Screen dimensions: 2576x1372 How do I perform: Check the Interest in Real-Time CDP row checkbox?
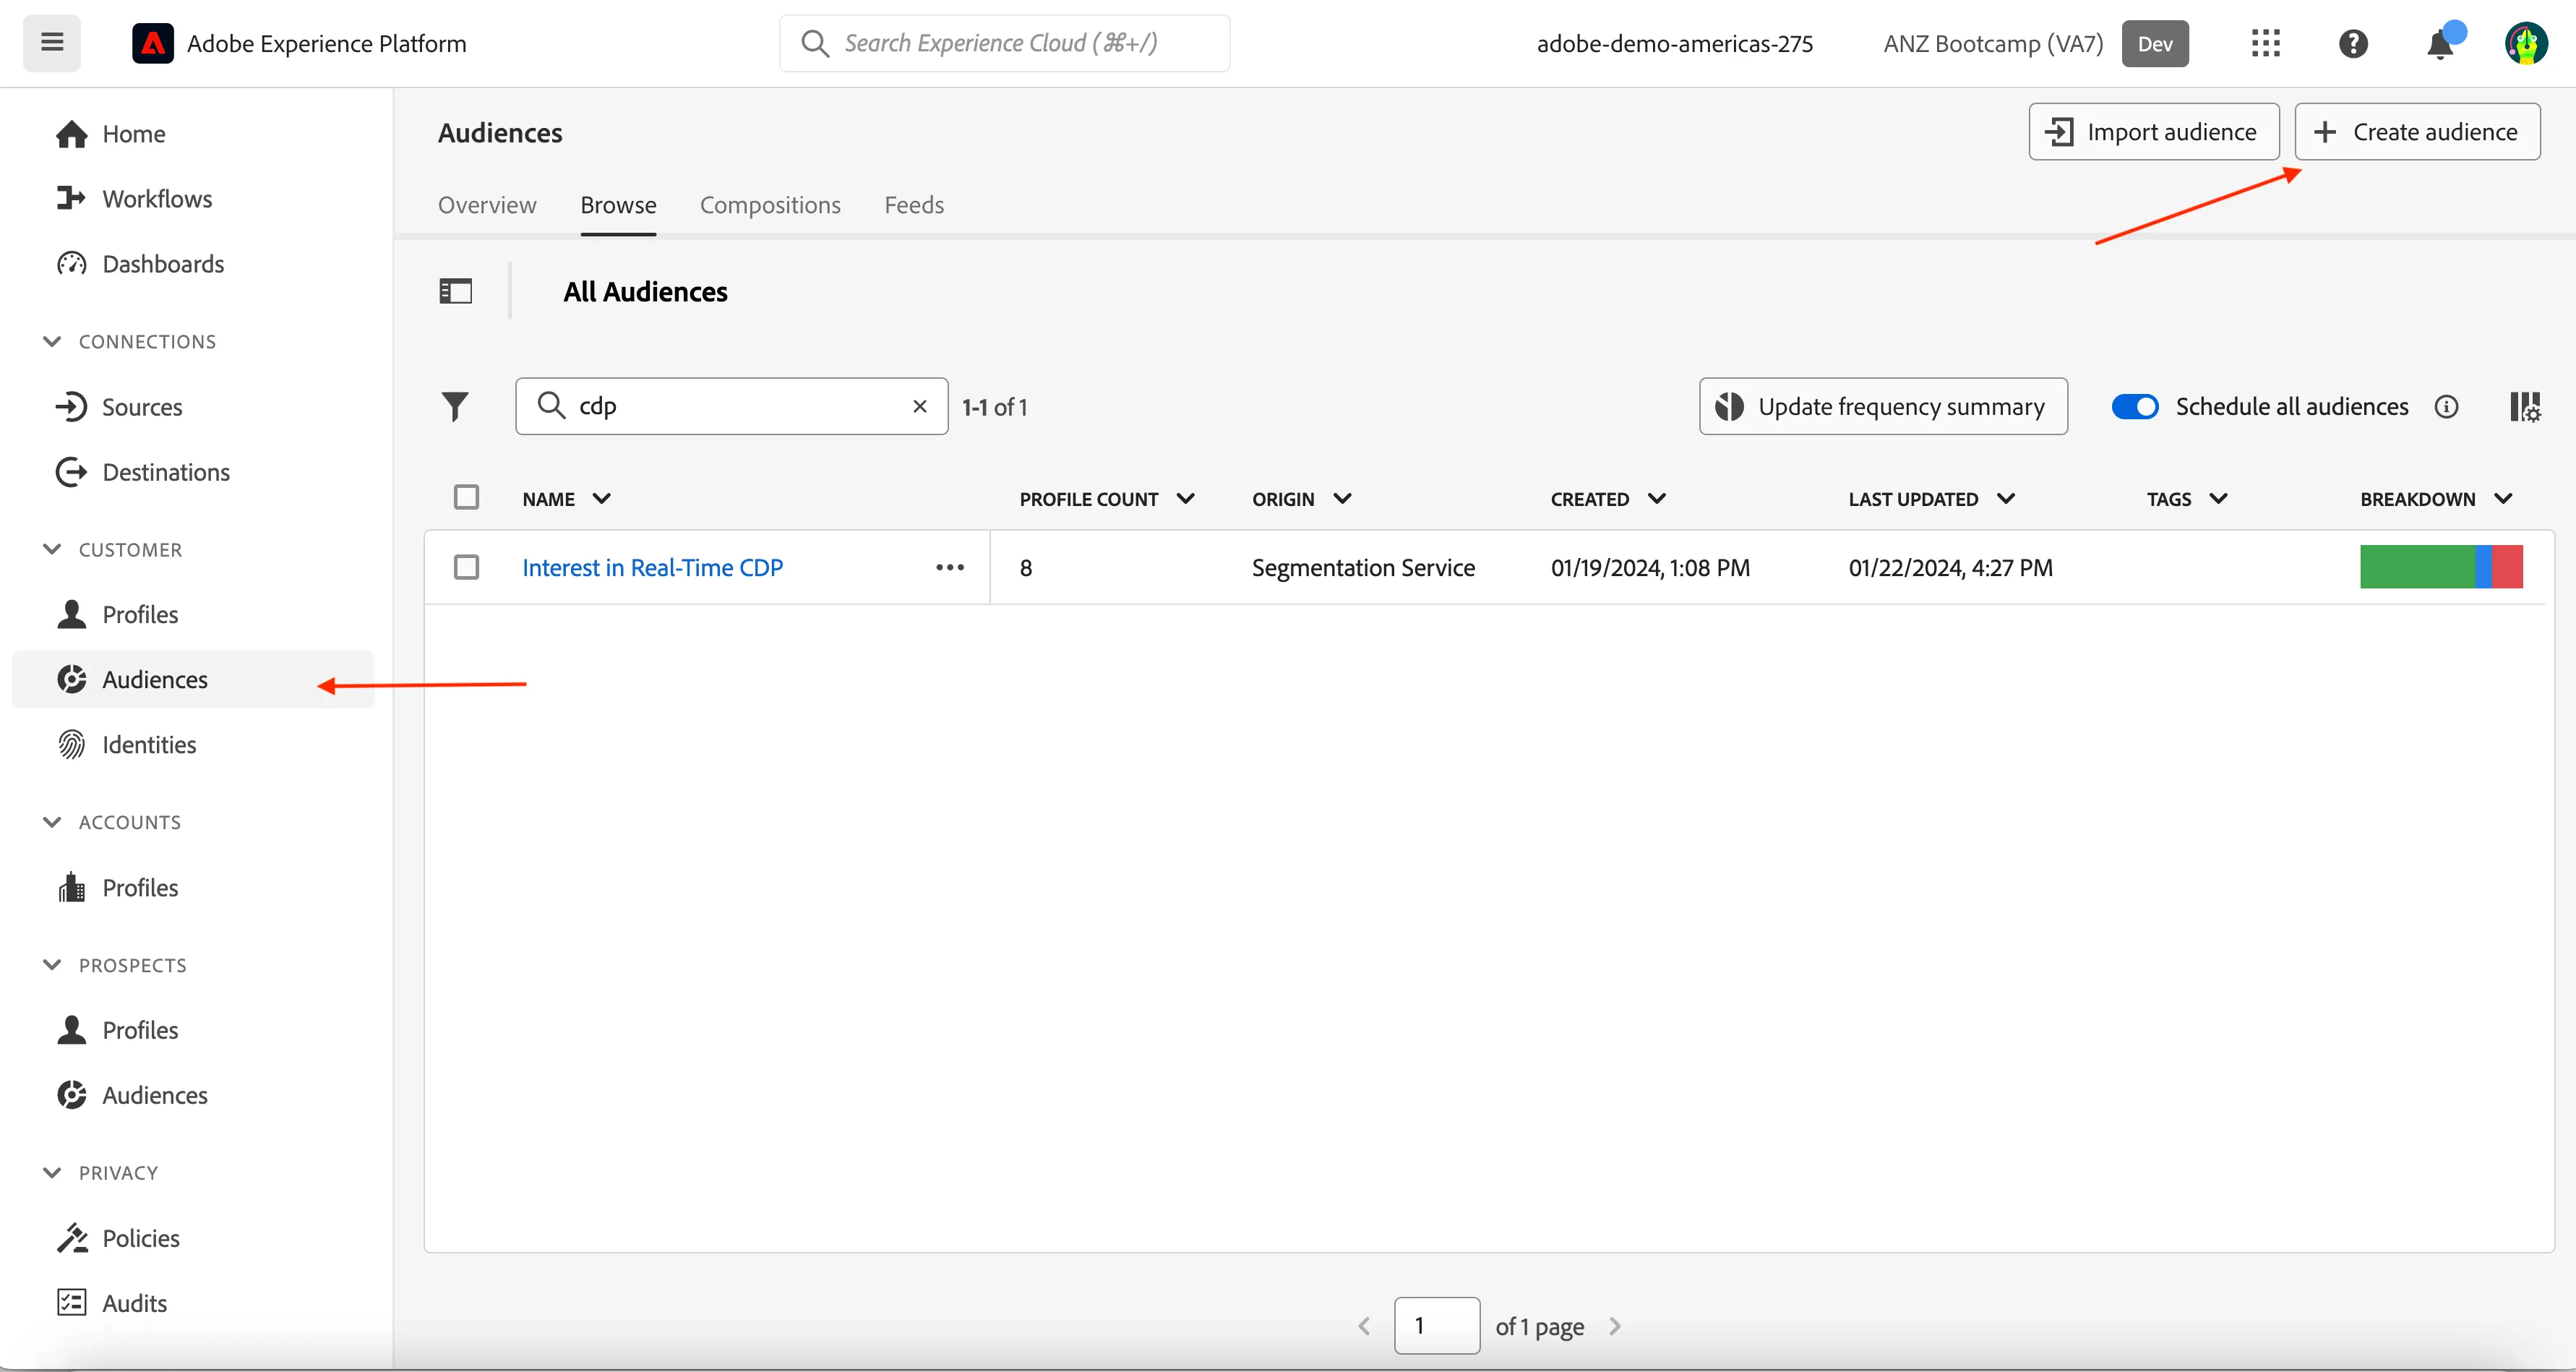tap(466, 567)
